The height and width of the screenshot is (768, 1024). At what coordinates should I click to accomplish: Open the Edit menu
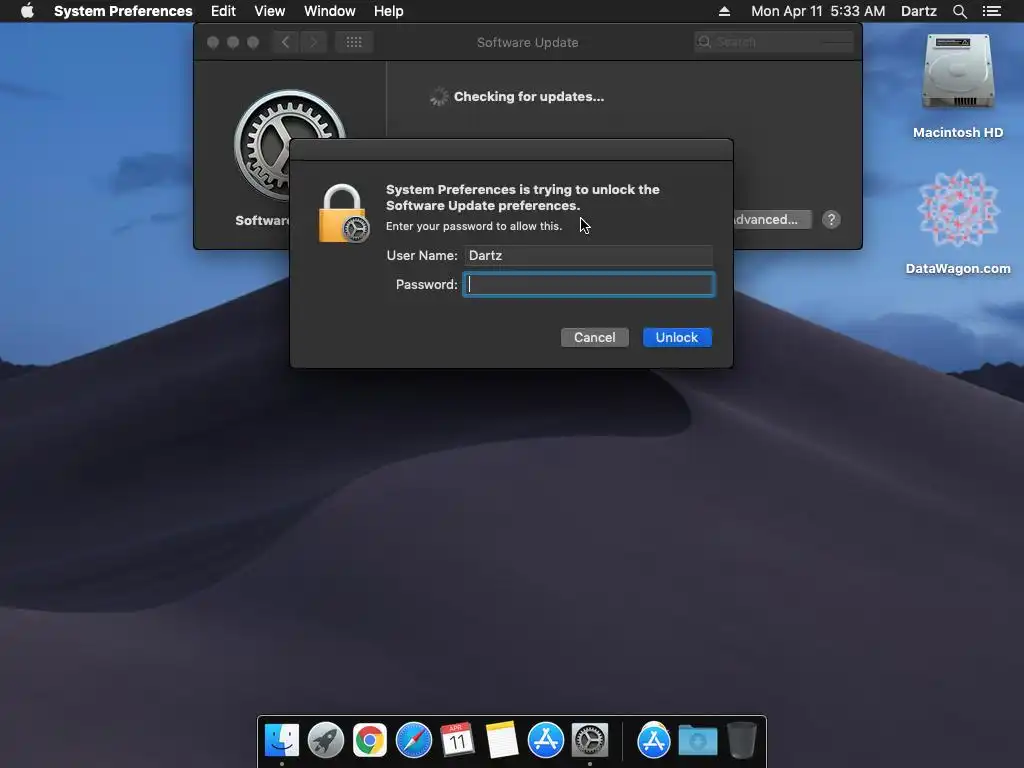(x=223, y=11)
